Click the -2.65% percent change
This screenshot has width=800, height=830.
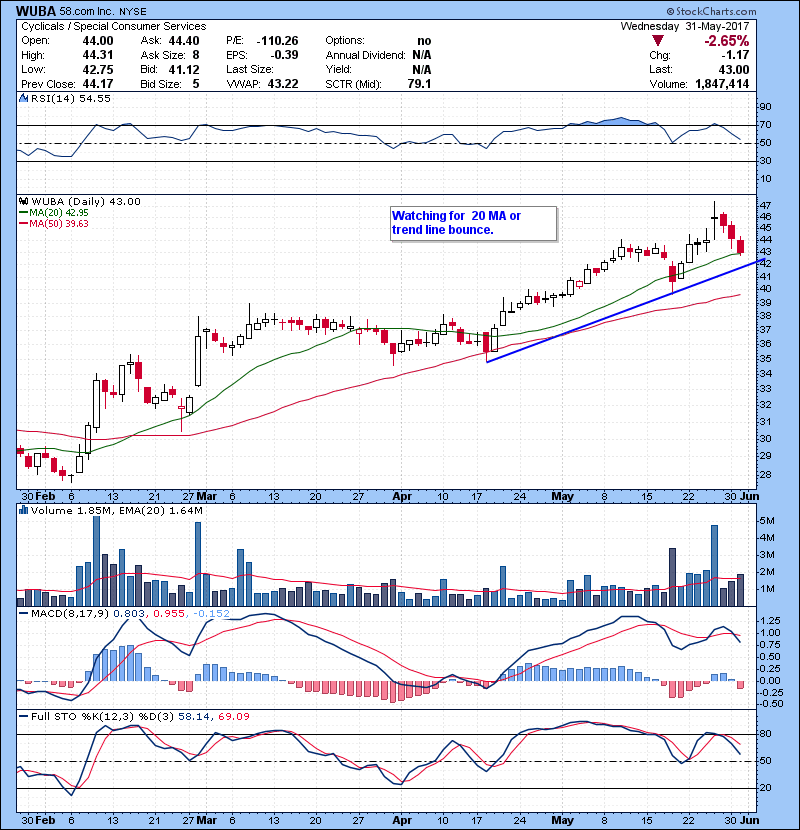[x=726, y=41]
